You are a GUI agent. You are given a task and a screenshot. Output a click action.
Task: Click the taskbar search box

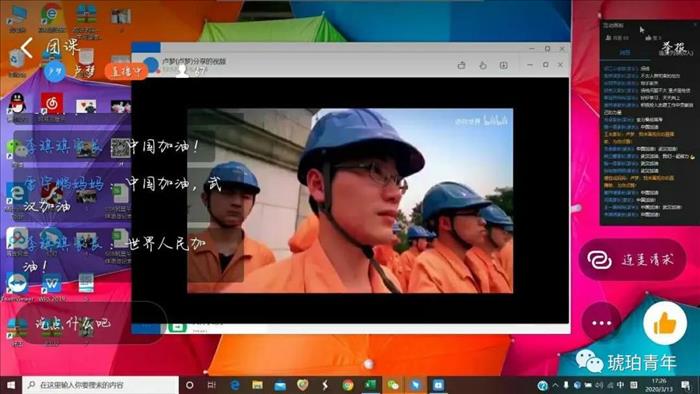point(100,385)
